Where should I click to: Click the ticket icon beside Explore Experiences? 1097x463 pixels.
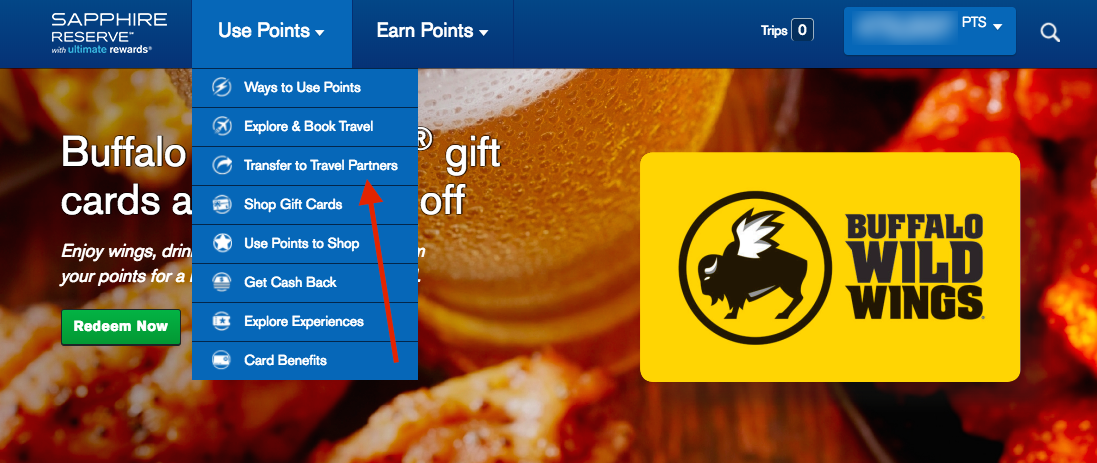point(222,322)
